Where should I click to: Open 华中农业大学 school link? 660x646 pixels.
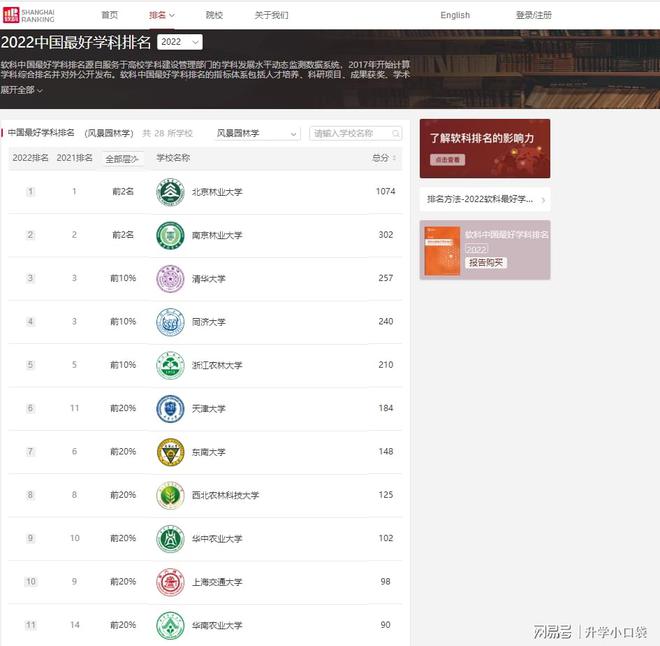217,539
